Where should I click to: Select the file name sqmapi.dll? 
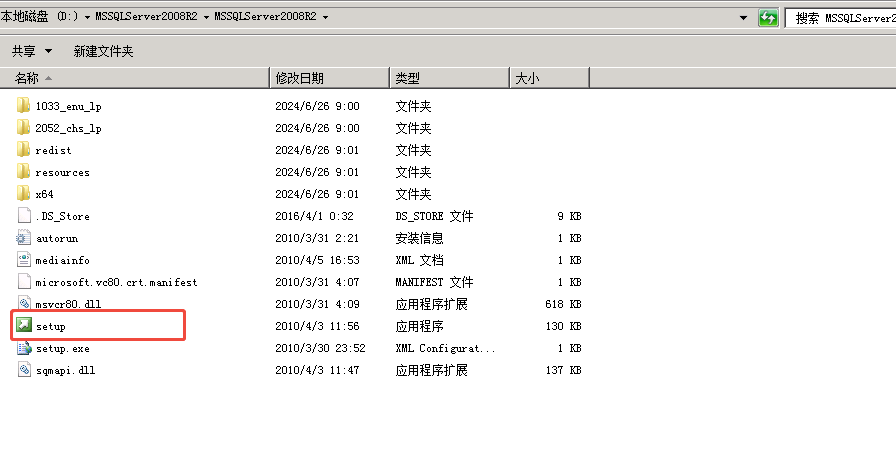[x=66, y=371]
